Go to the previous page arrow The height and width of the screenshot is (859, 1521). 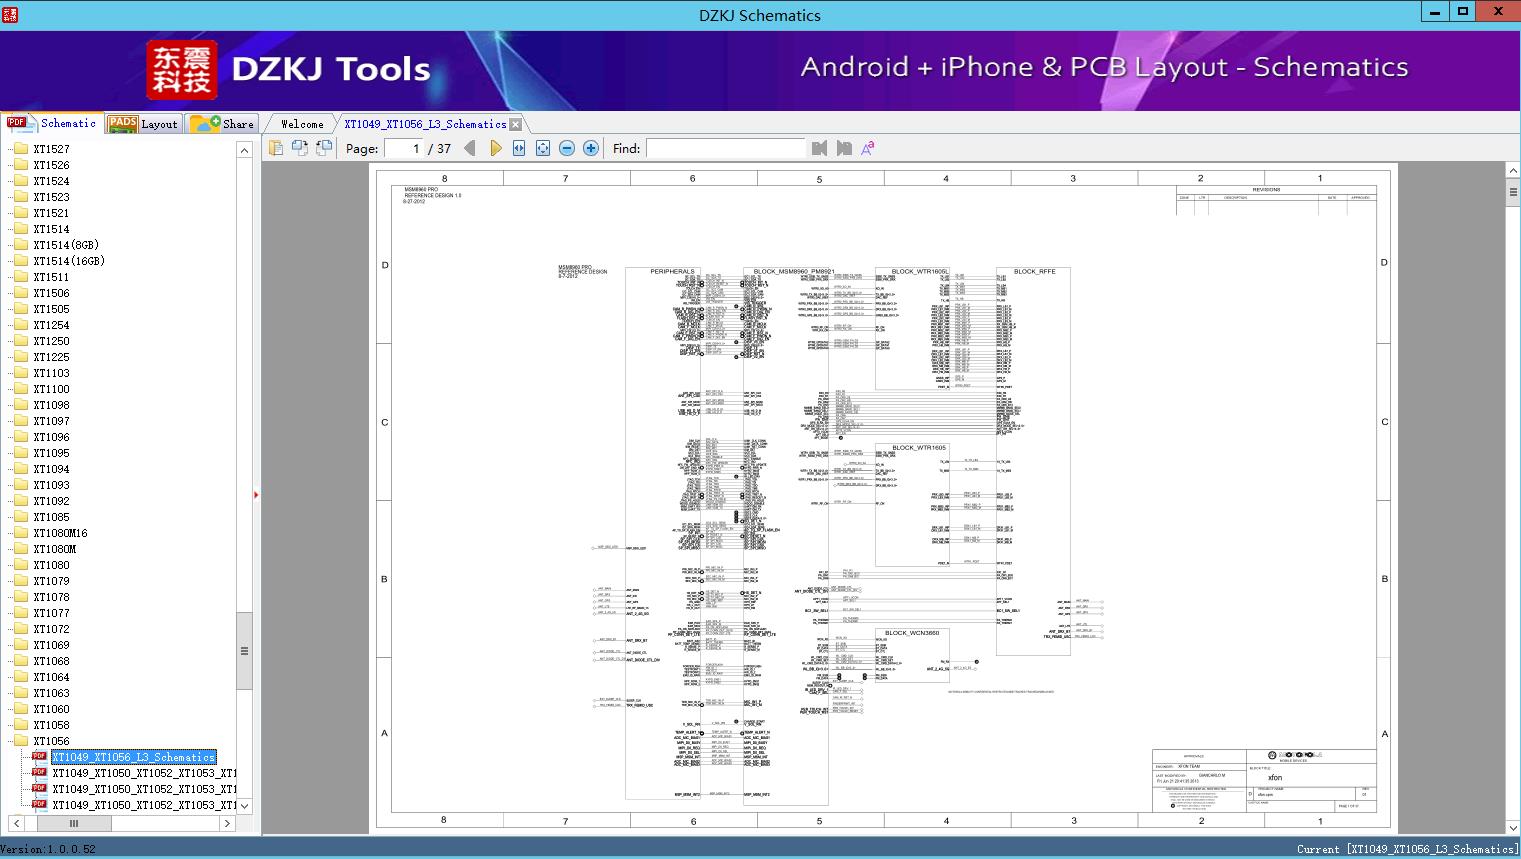[470, 148]
